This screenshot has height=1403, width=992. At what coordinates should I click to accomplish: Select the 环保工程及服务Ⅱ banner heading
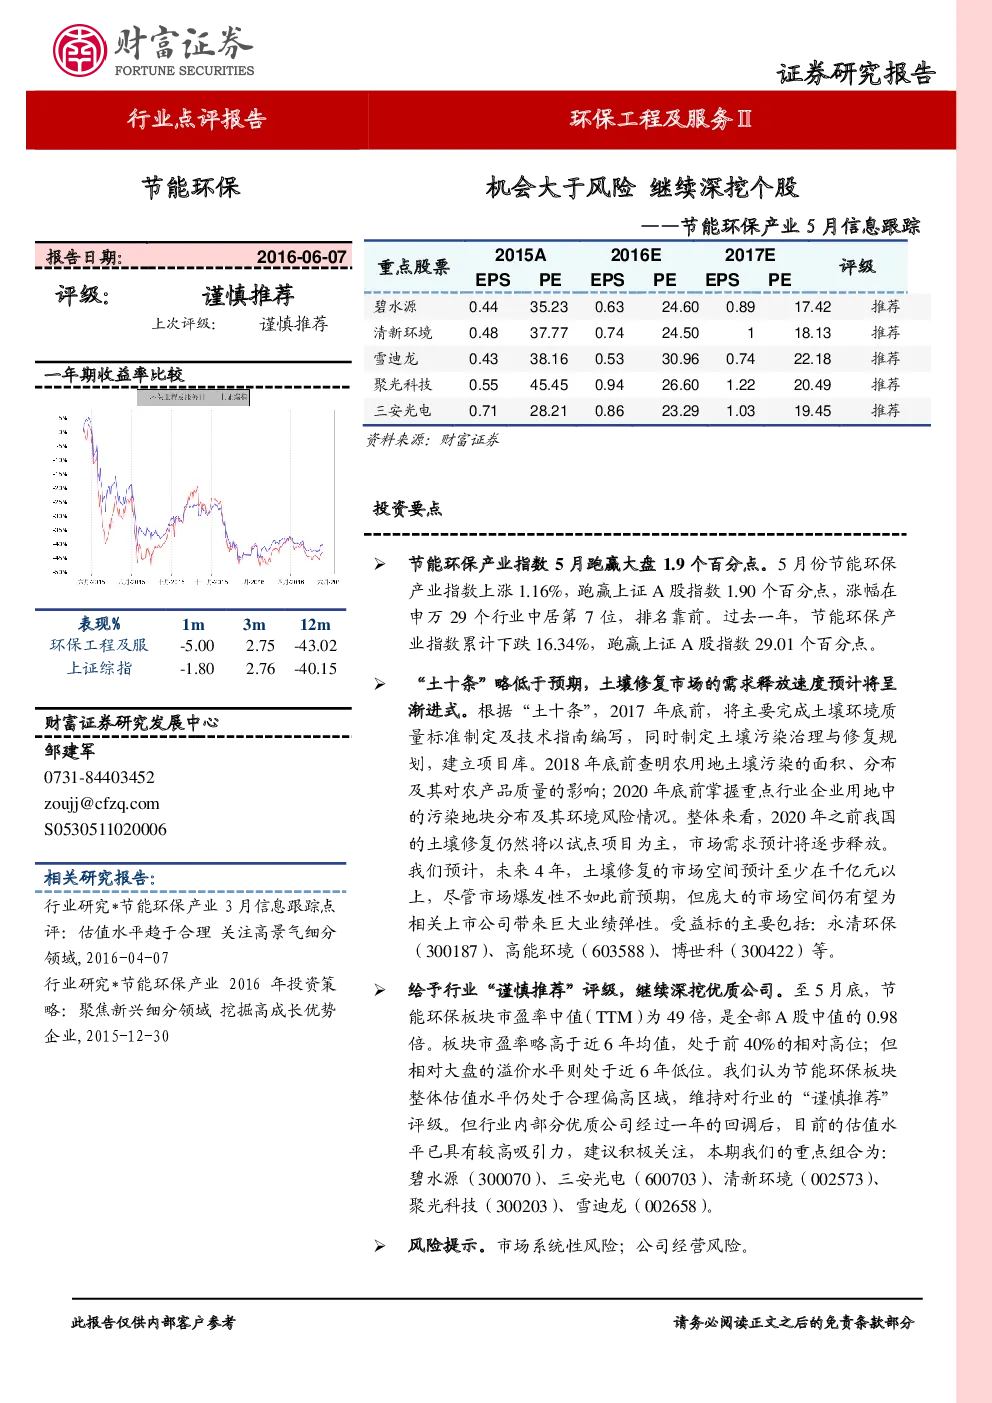661,119
